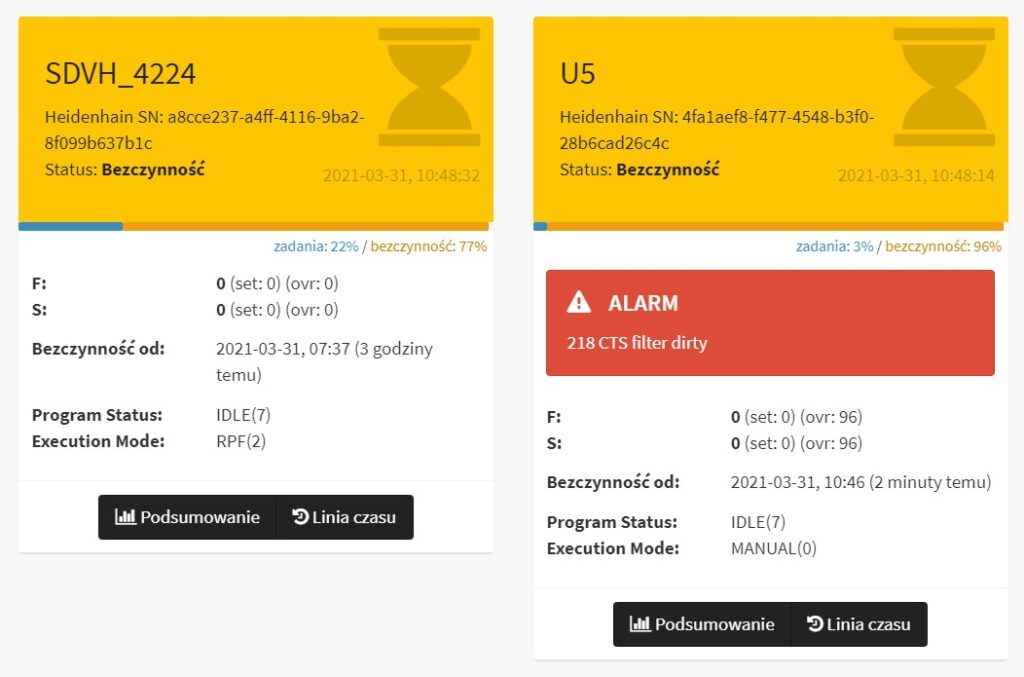
Task: Click the hourglass icon on SDVH_4224 card
Action: click(x=429, y=87)
